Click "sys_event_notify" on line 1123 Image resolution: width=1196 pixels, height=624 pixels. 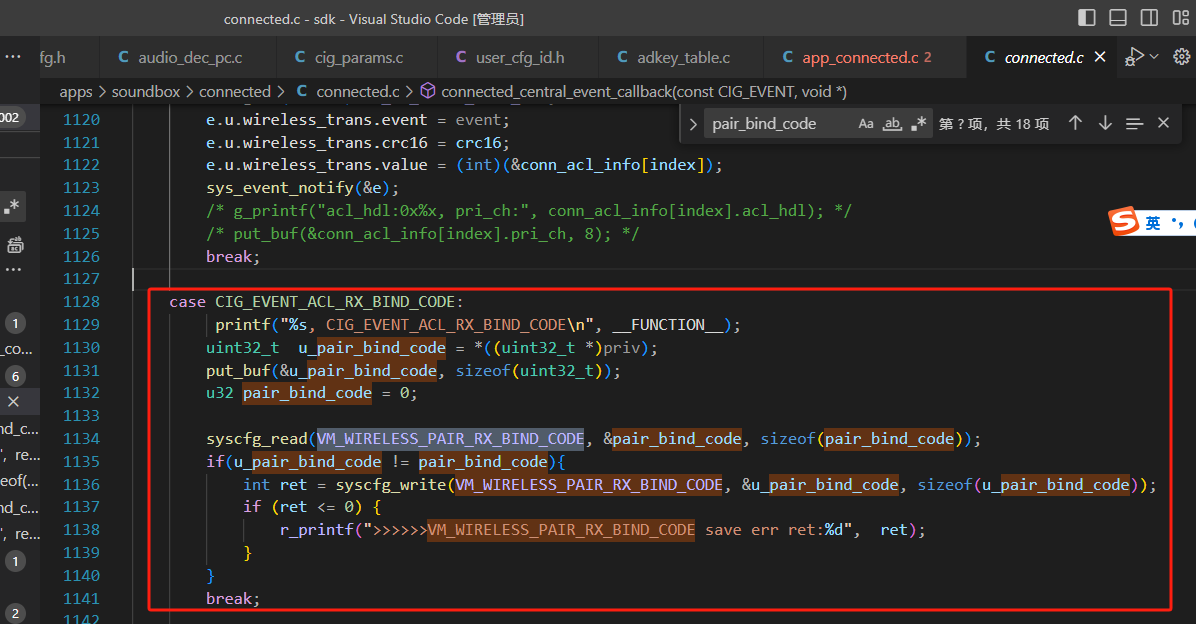[280, 188]
